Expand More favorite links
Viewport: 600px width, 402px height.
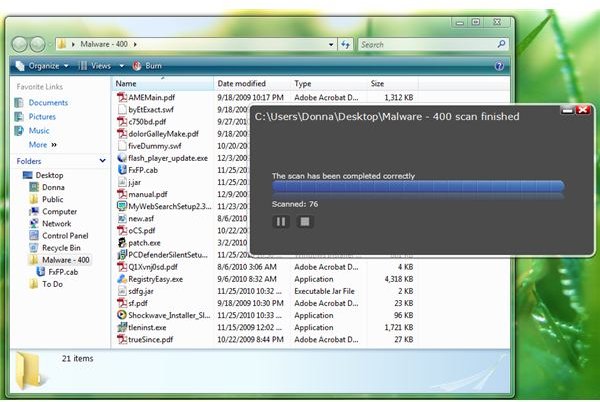click(42, 145)
